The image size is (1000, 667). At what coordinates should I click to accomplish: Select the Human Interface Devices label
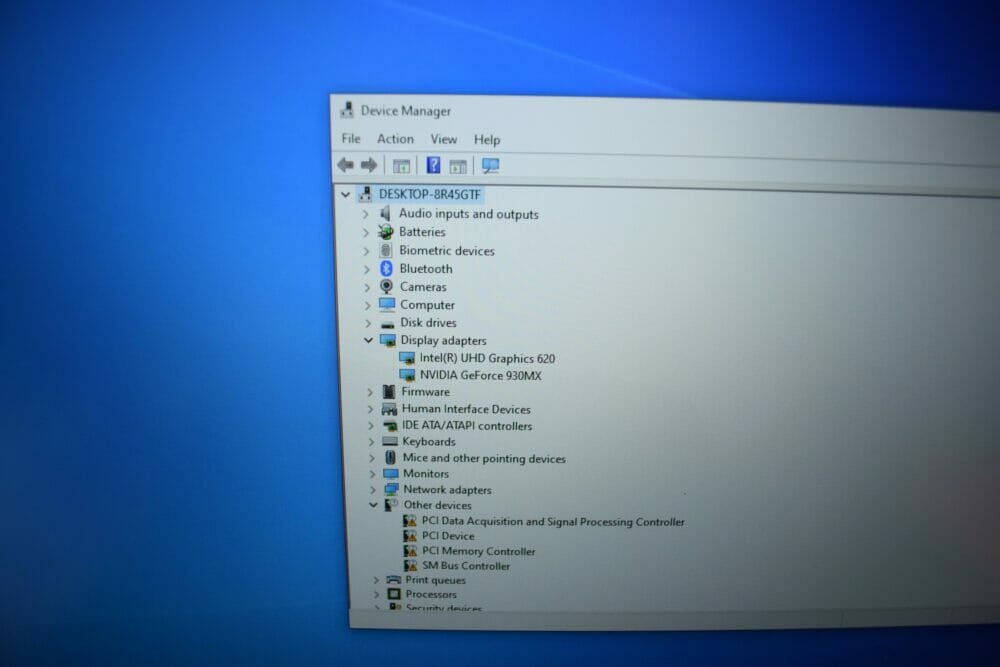(466, 409)
